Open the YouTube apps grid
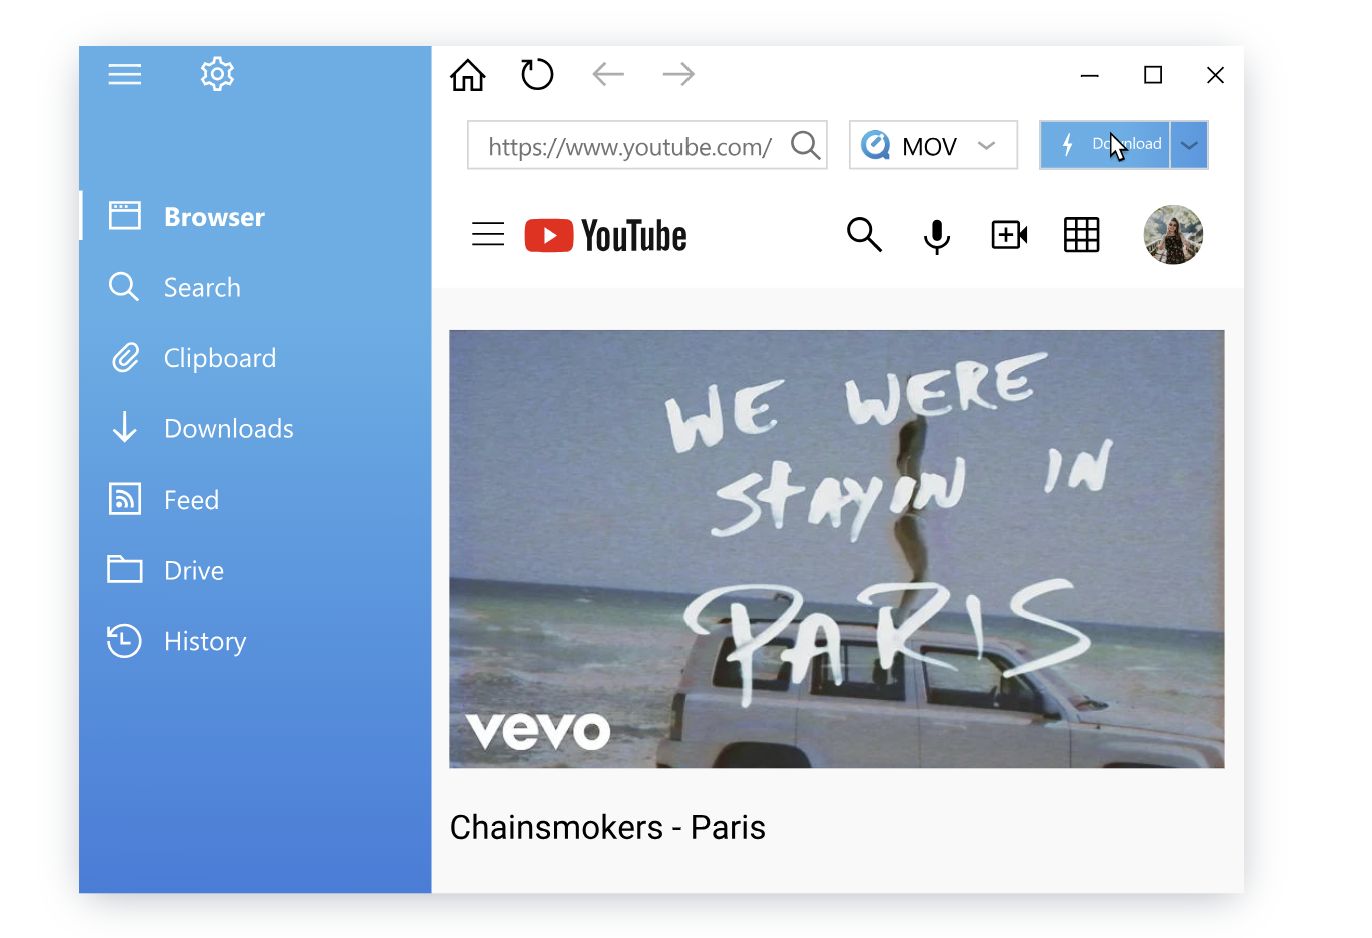 click(x=1081, y=235)
